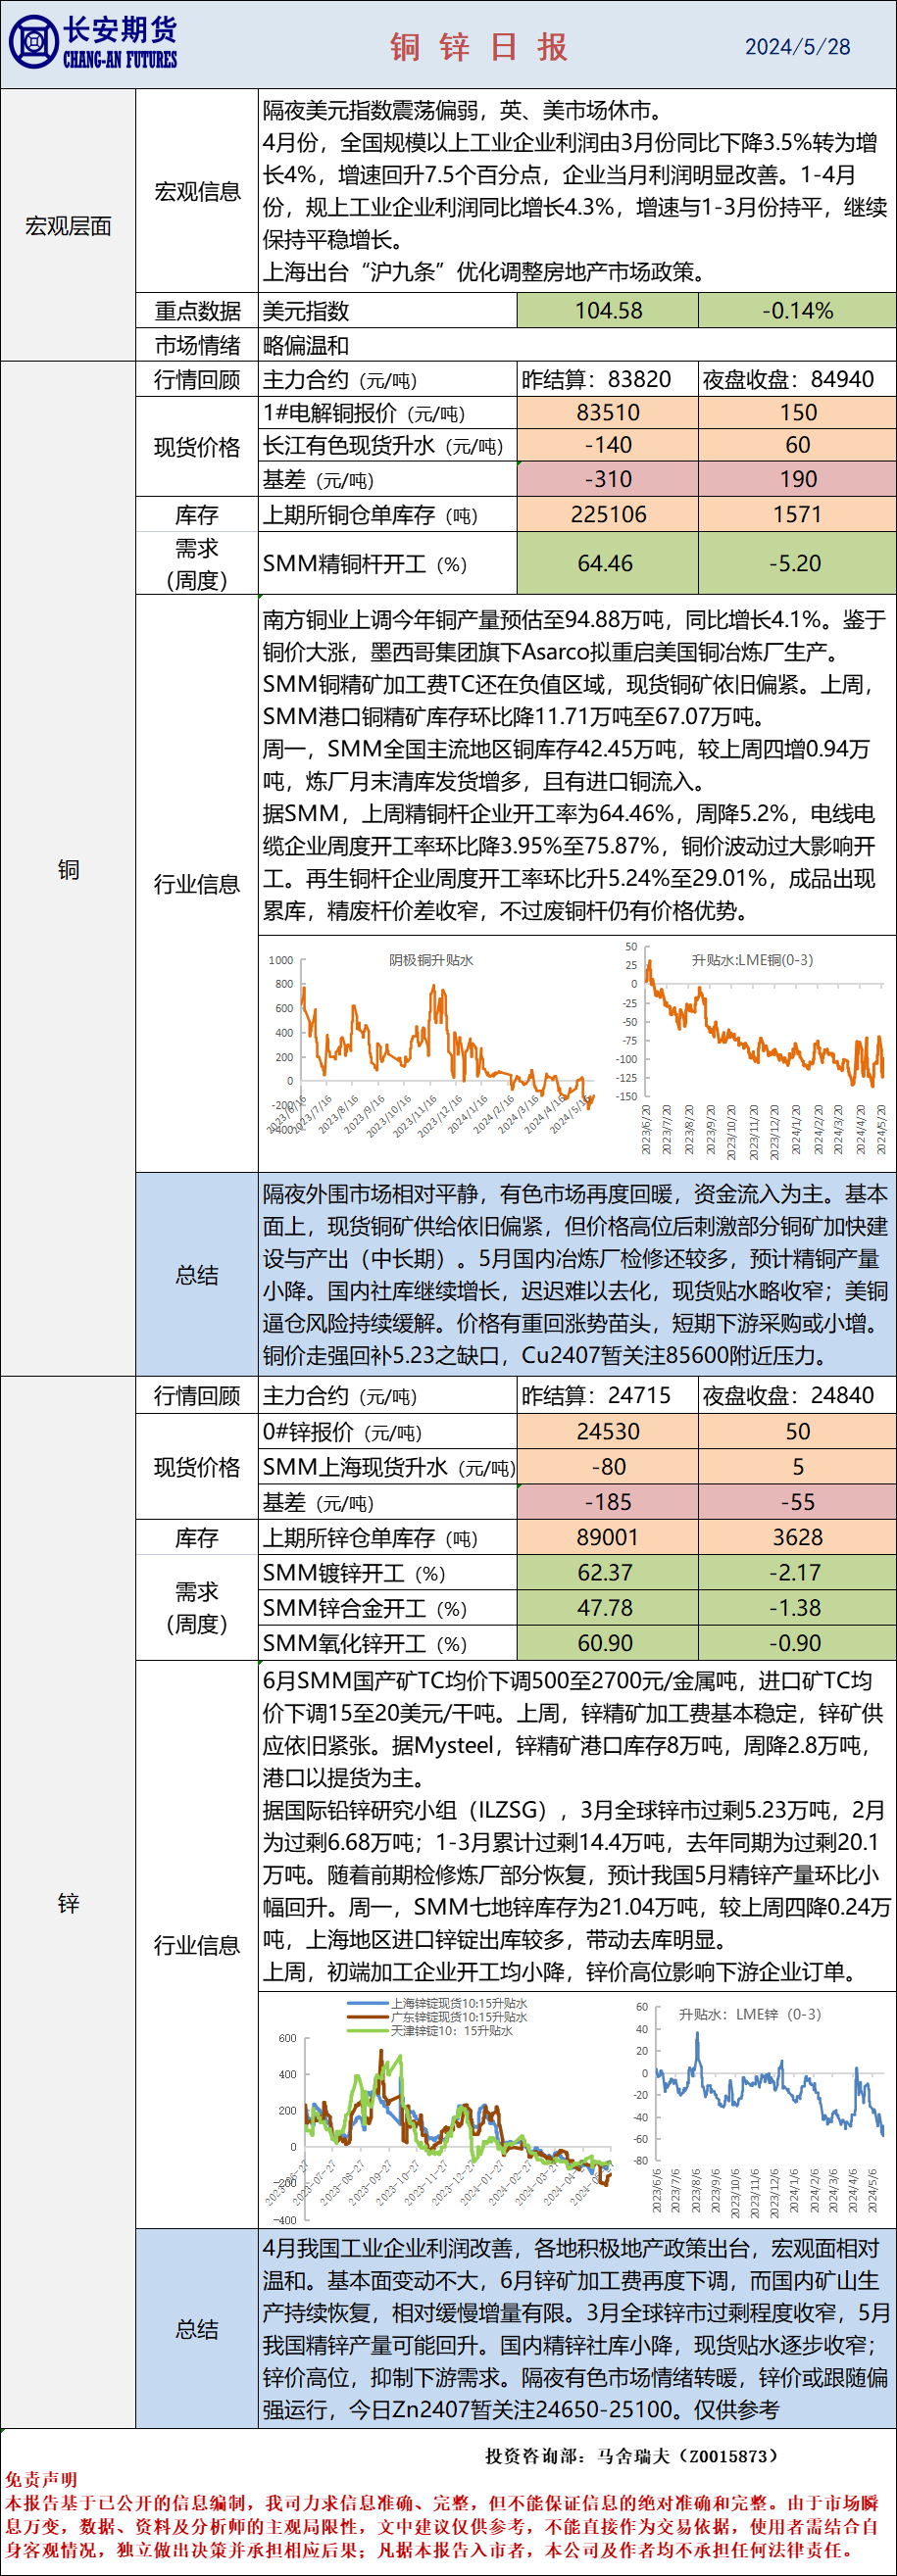Select 0#锌报价 value 24530
This screenshot has width=897, height=2576.
click(x=608, y=1431)
